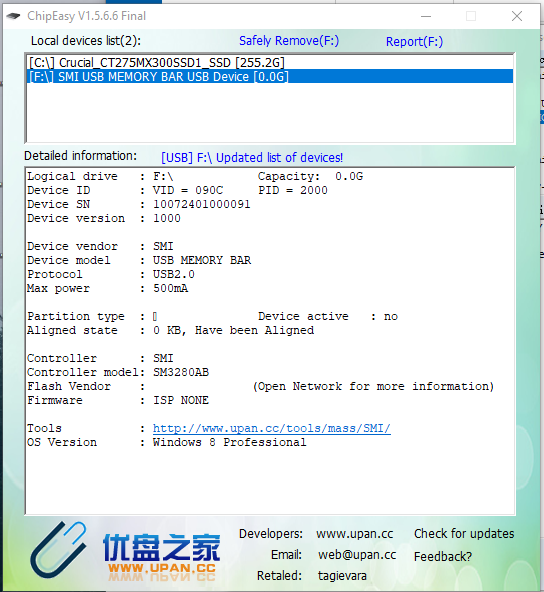Open the Report(F:) link

click(x=414, y=42)
